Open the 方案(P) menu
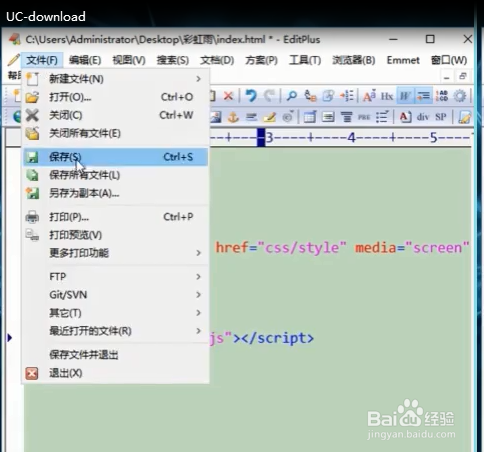This screenshot has width=484, height=452. point(261,60)
